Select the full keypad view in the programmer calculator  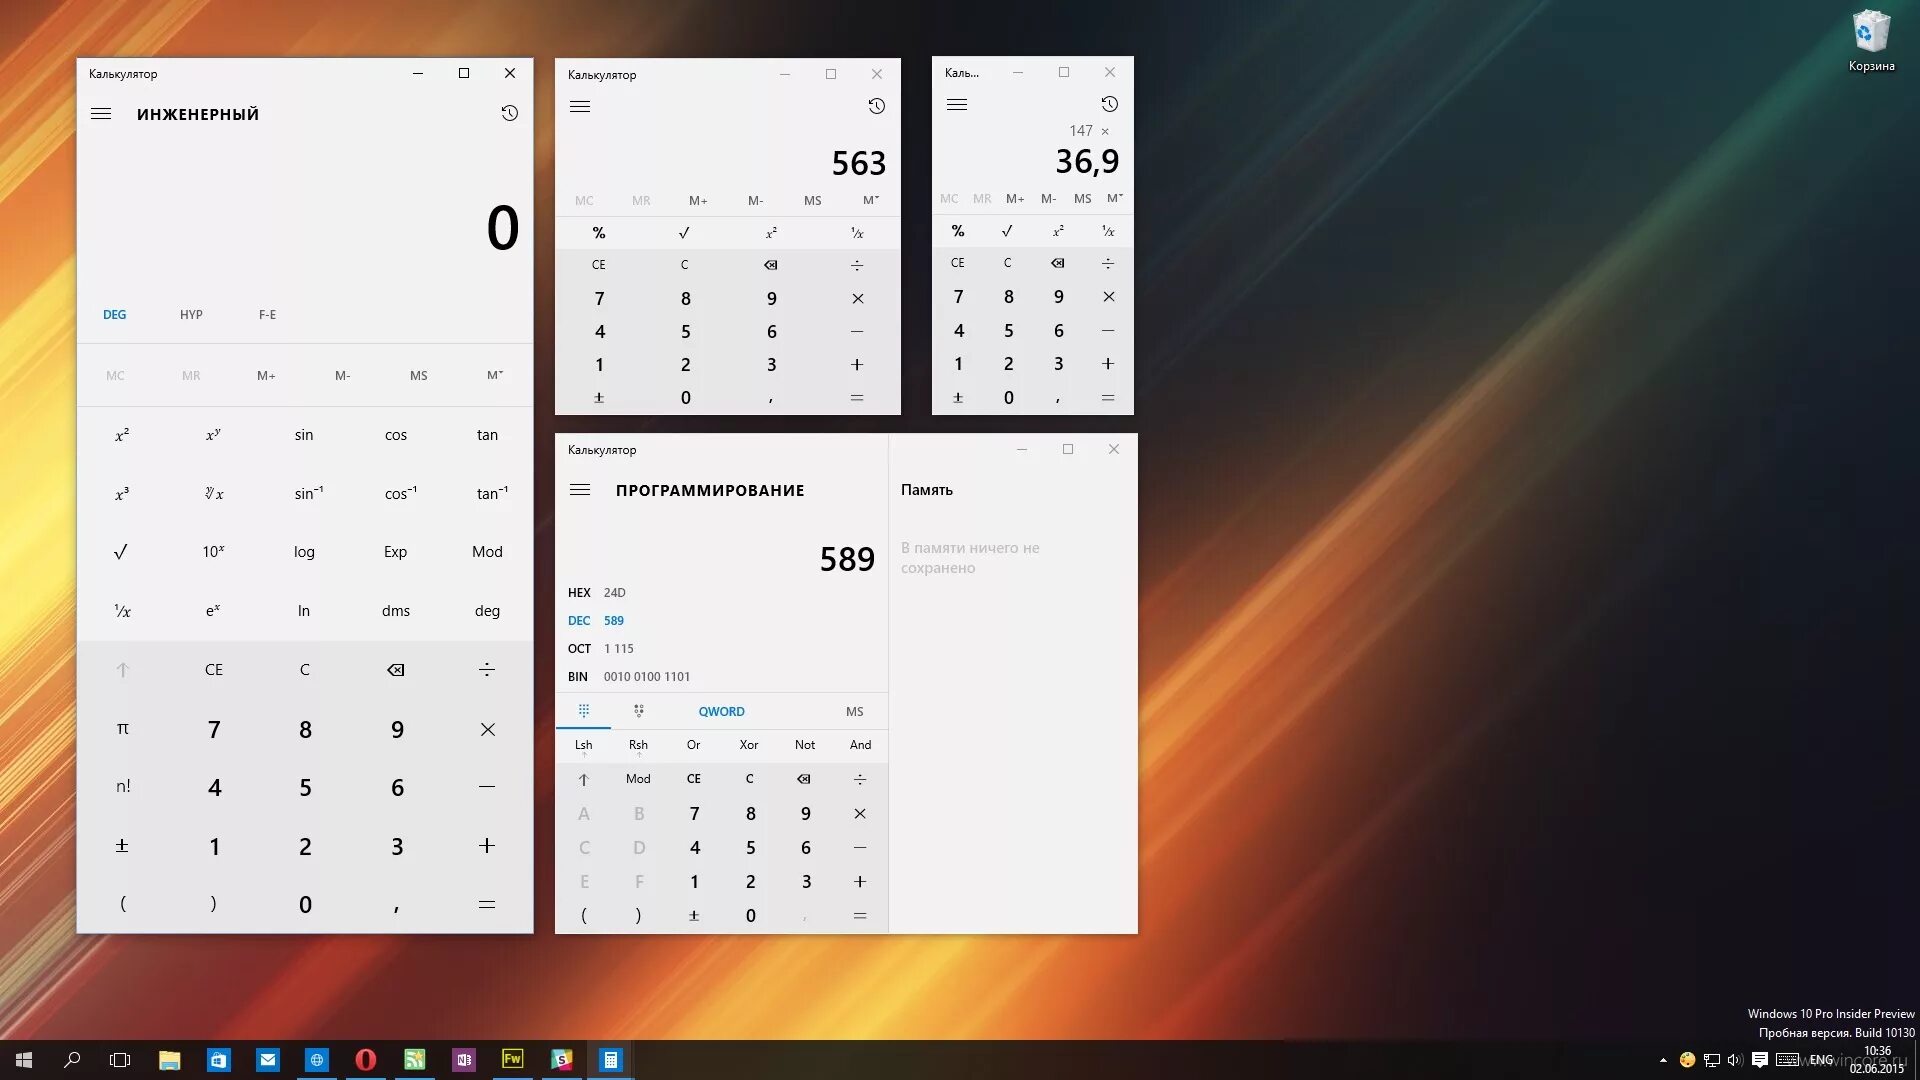584,711
